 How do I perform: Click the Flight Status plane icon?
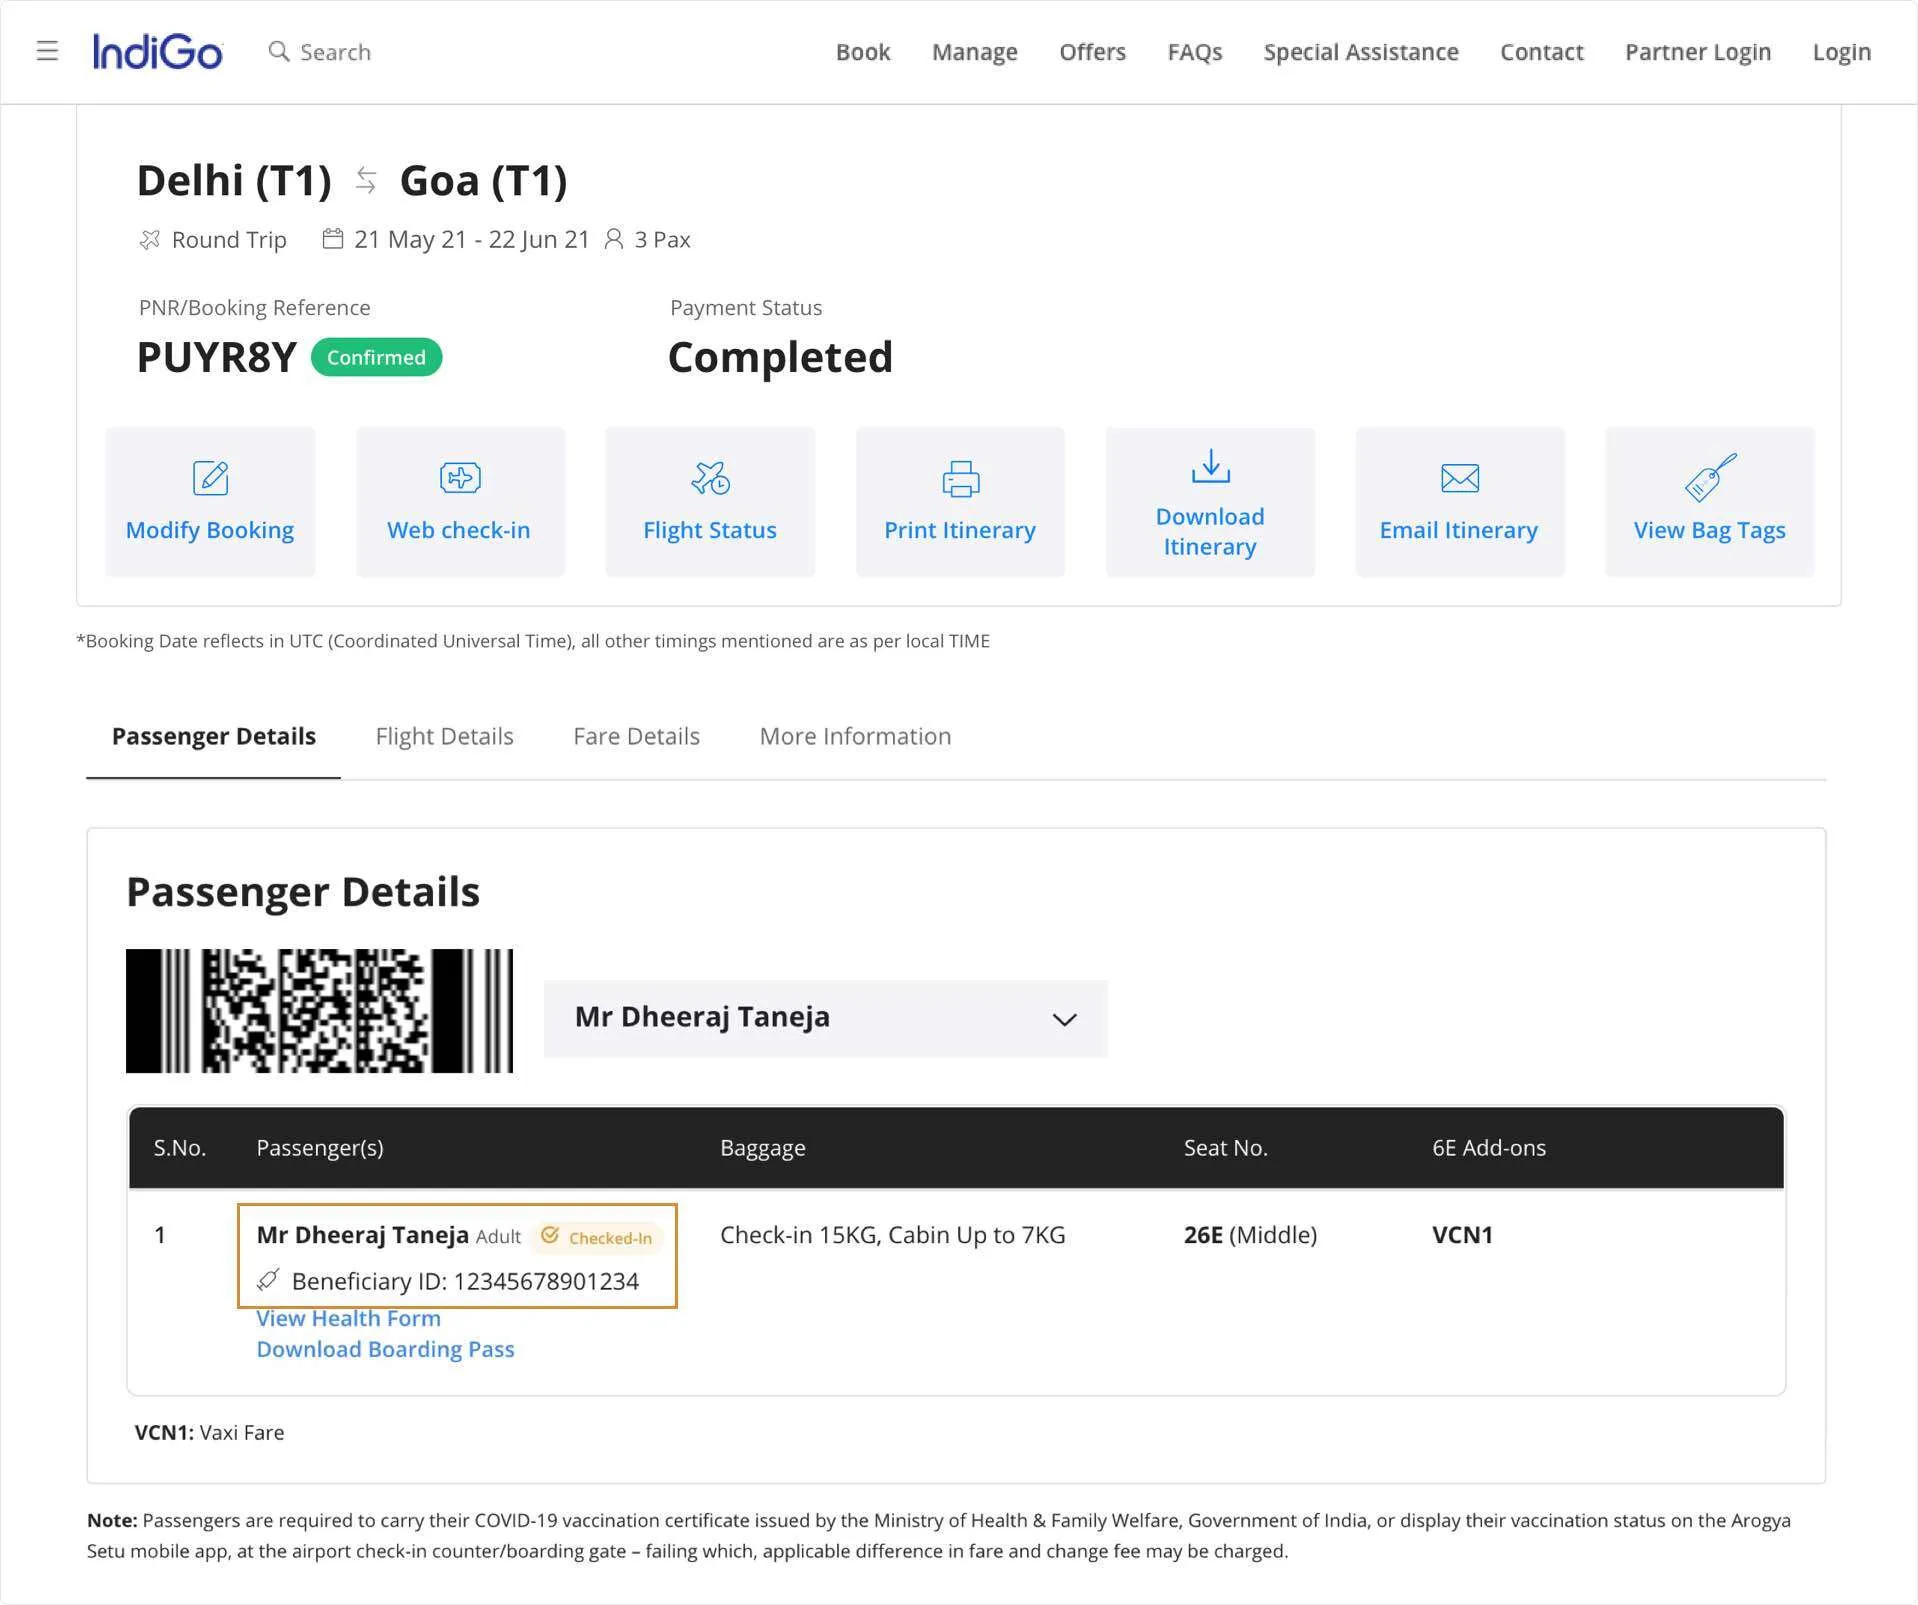[710, 478]
